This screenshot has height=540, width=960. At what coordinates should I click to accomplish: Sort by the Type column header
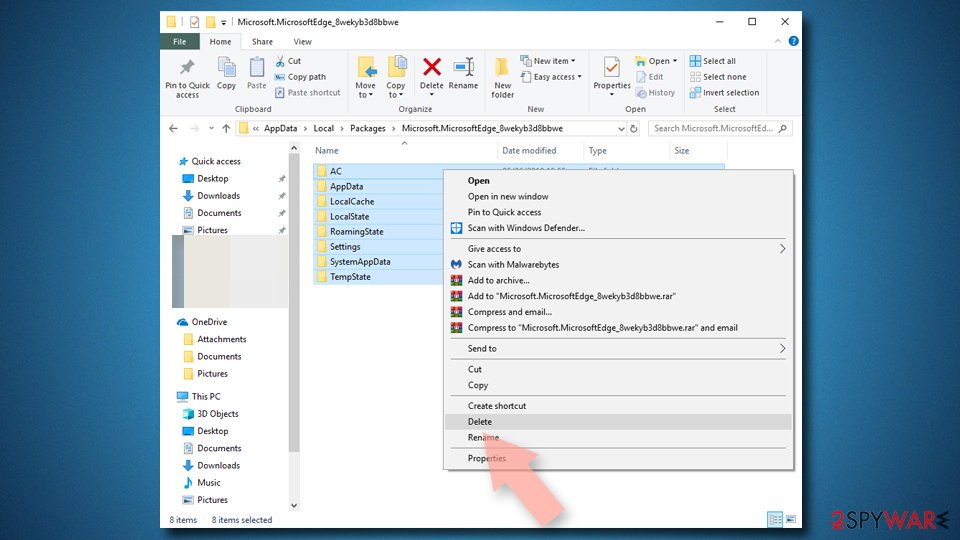coord(597,151)
